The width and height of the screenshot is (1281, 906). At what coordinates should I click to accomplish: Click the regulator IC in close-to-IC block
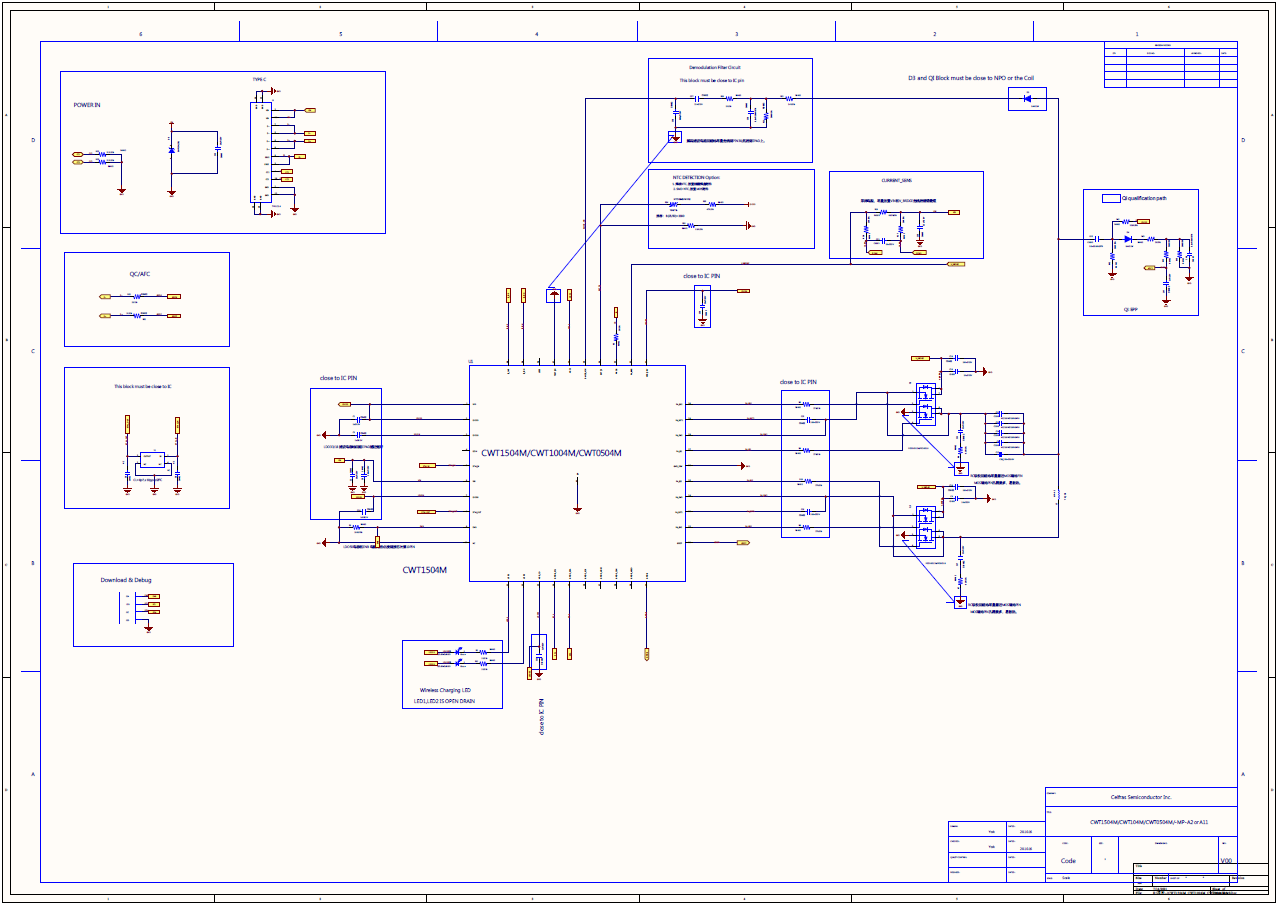coord(152,460)
